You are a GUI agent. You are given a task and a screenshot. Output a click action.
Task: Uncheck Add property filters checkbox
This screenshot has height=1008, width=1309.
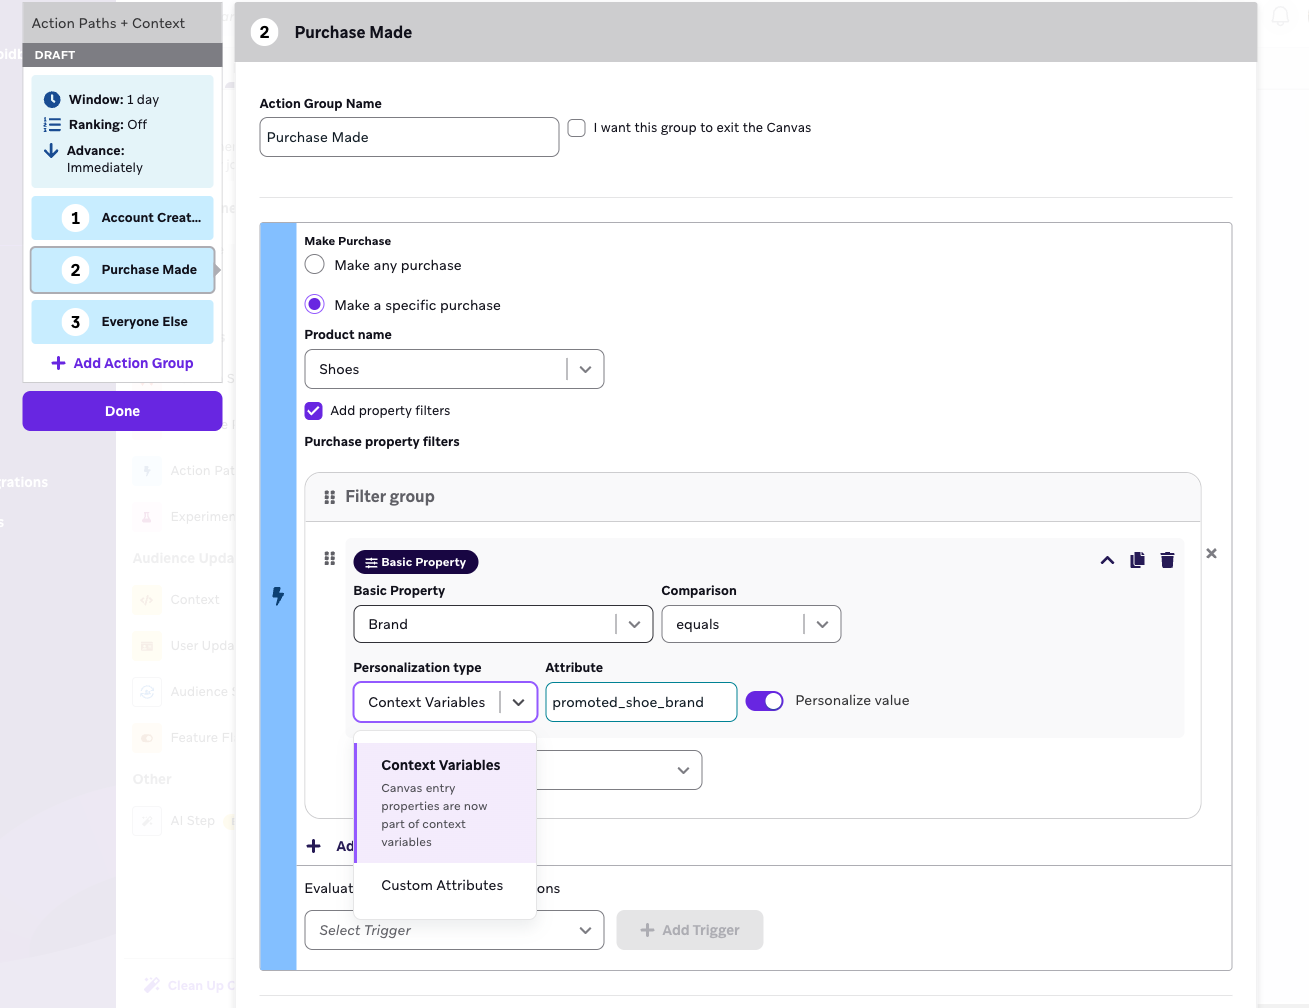click(x=314, y=411)
